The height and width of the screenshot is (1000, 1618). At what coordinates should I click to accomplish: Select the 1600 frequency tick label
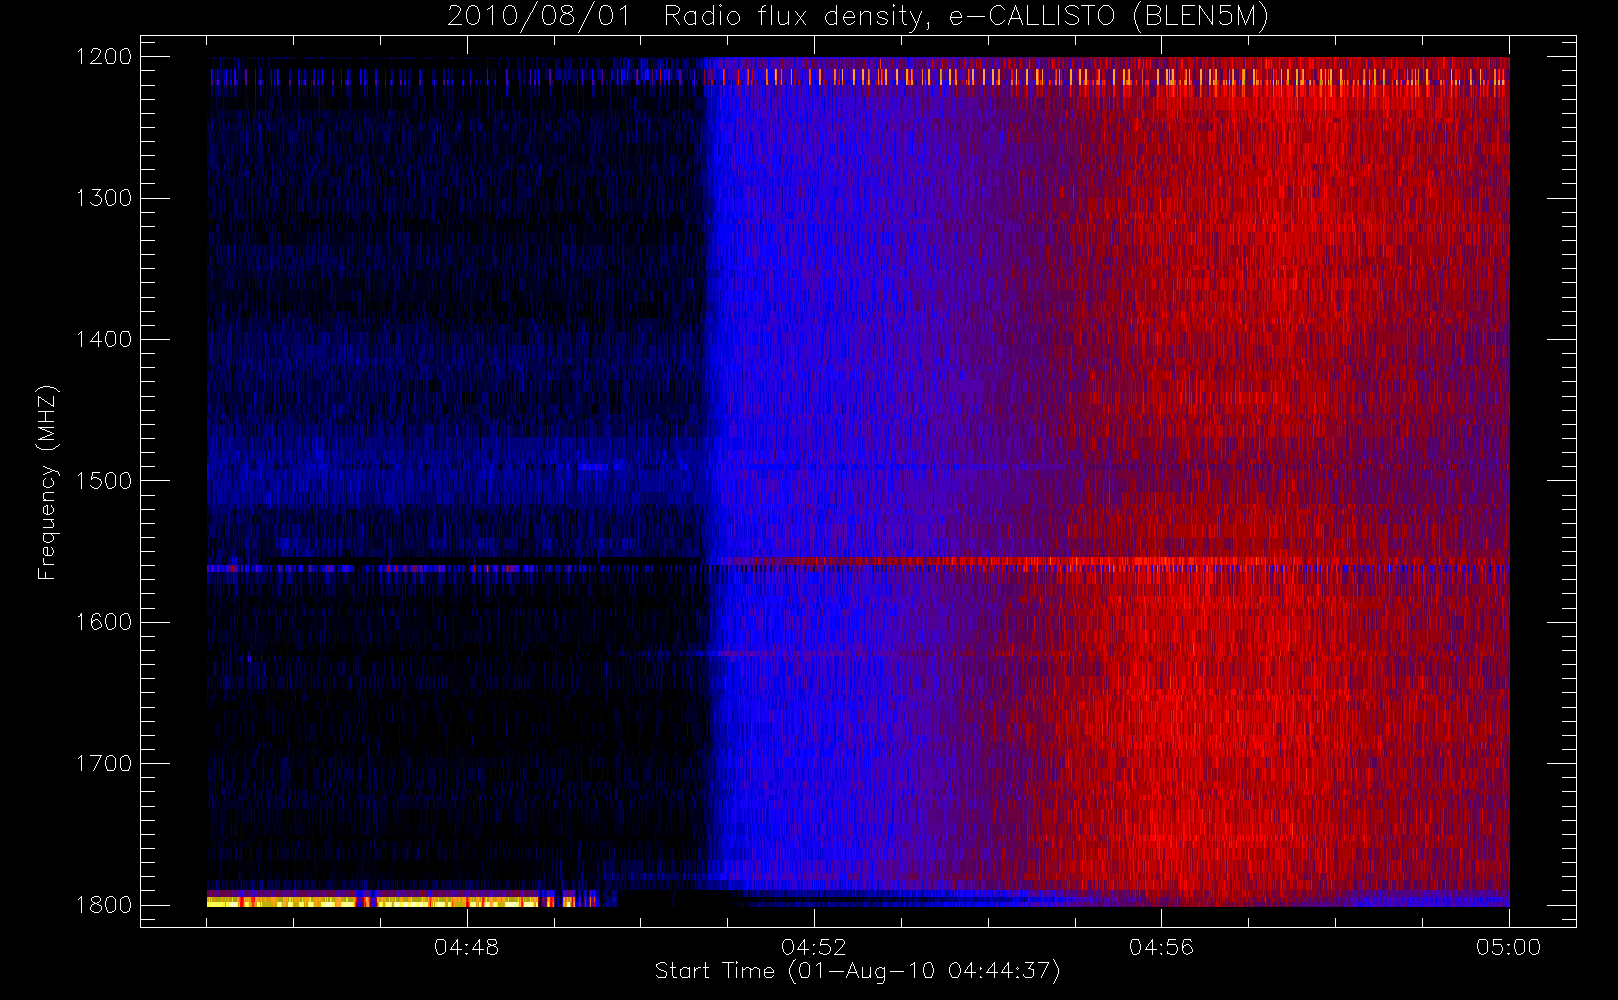click(x=104, y=622)
